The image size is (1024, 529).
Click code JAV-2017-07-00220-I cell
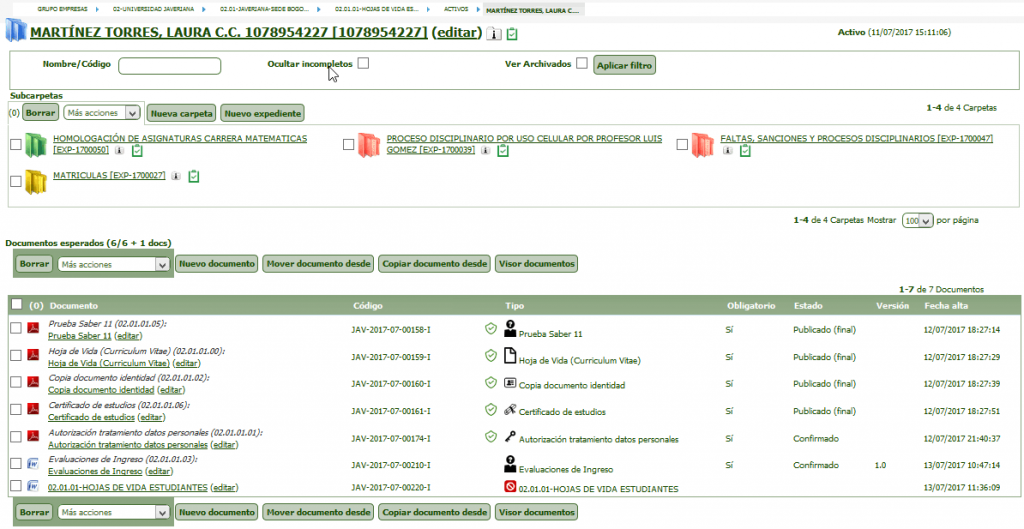click(391, 487)
